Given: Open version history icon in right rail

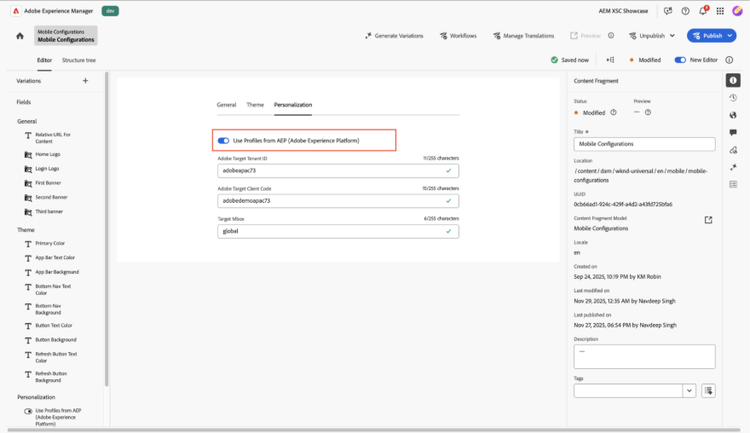Looking at the screenshot, I should pyautogui.click(x=733, y=98).
